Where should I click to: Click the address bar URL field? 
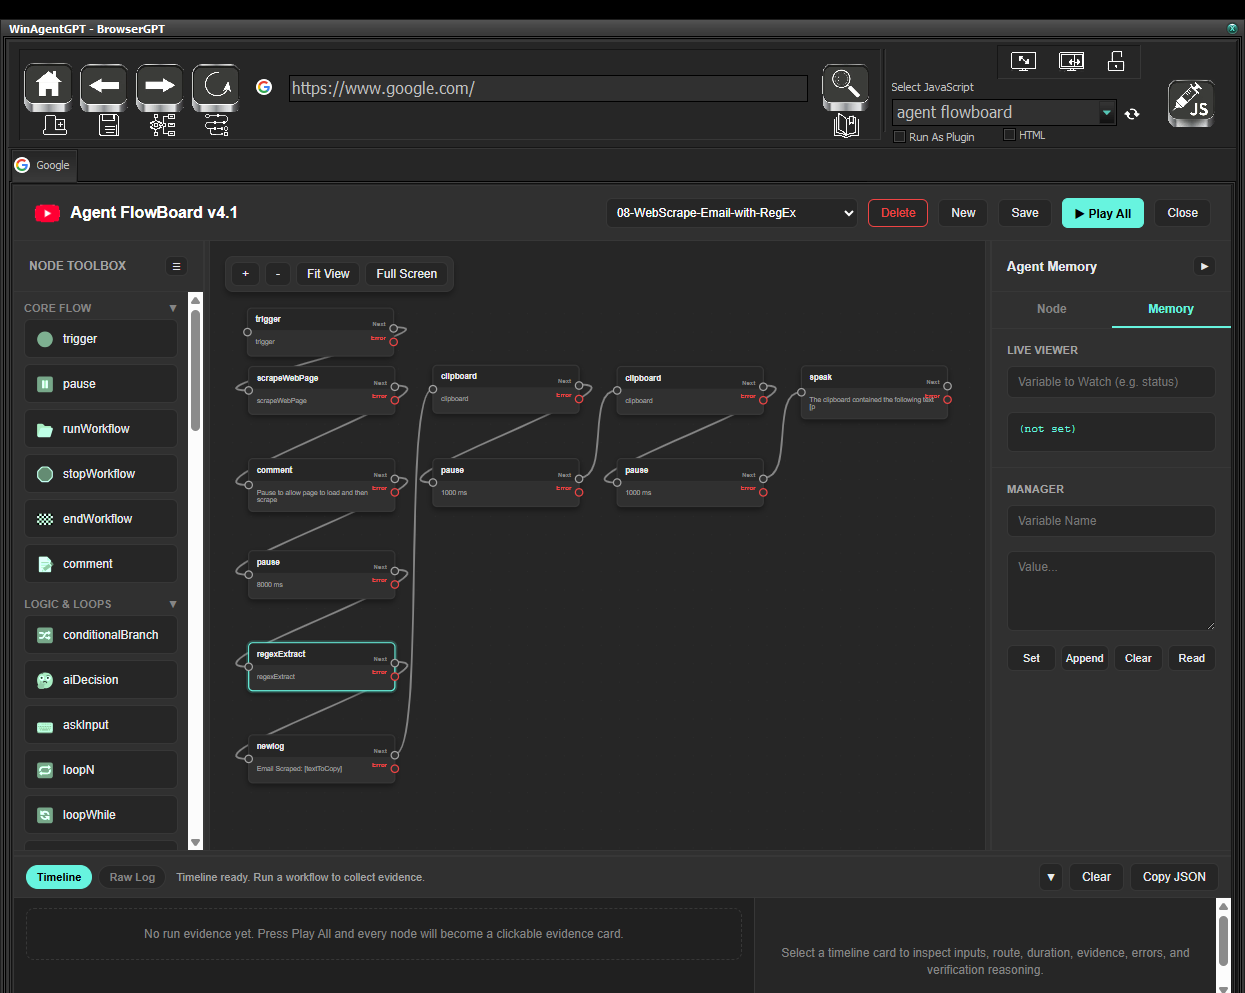[x=548, y=88]
